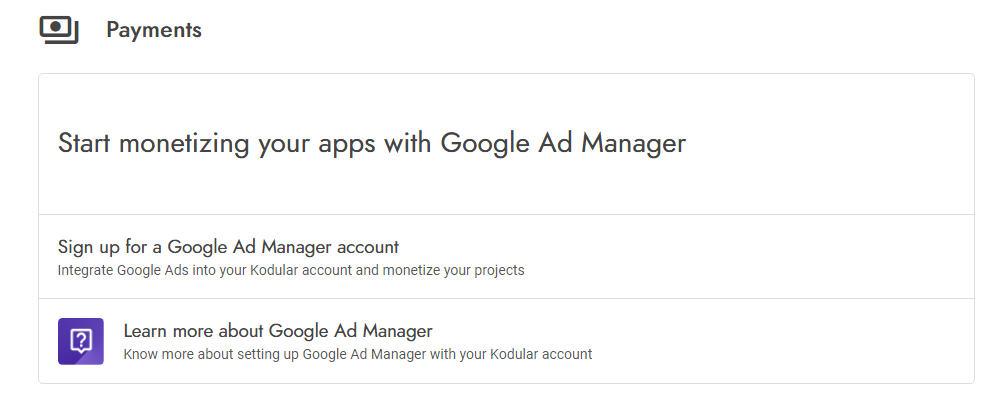This screenshot has width=1000, height=405.
Task: Click empty space in the Sign up row
Action: [733, 256]
